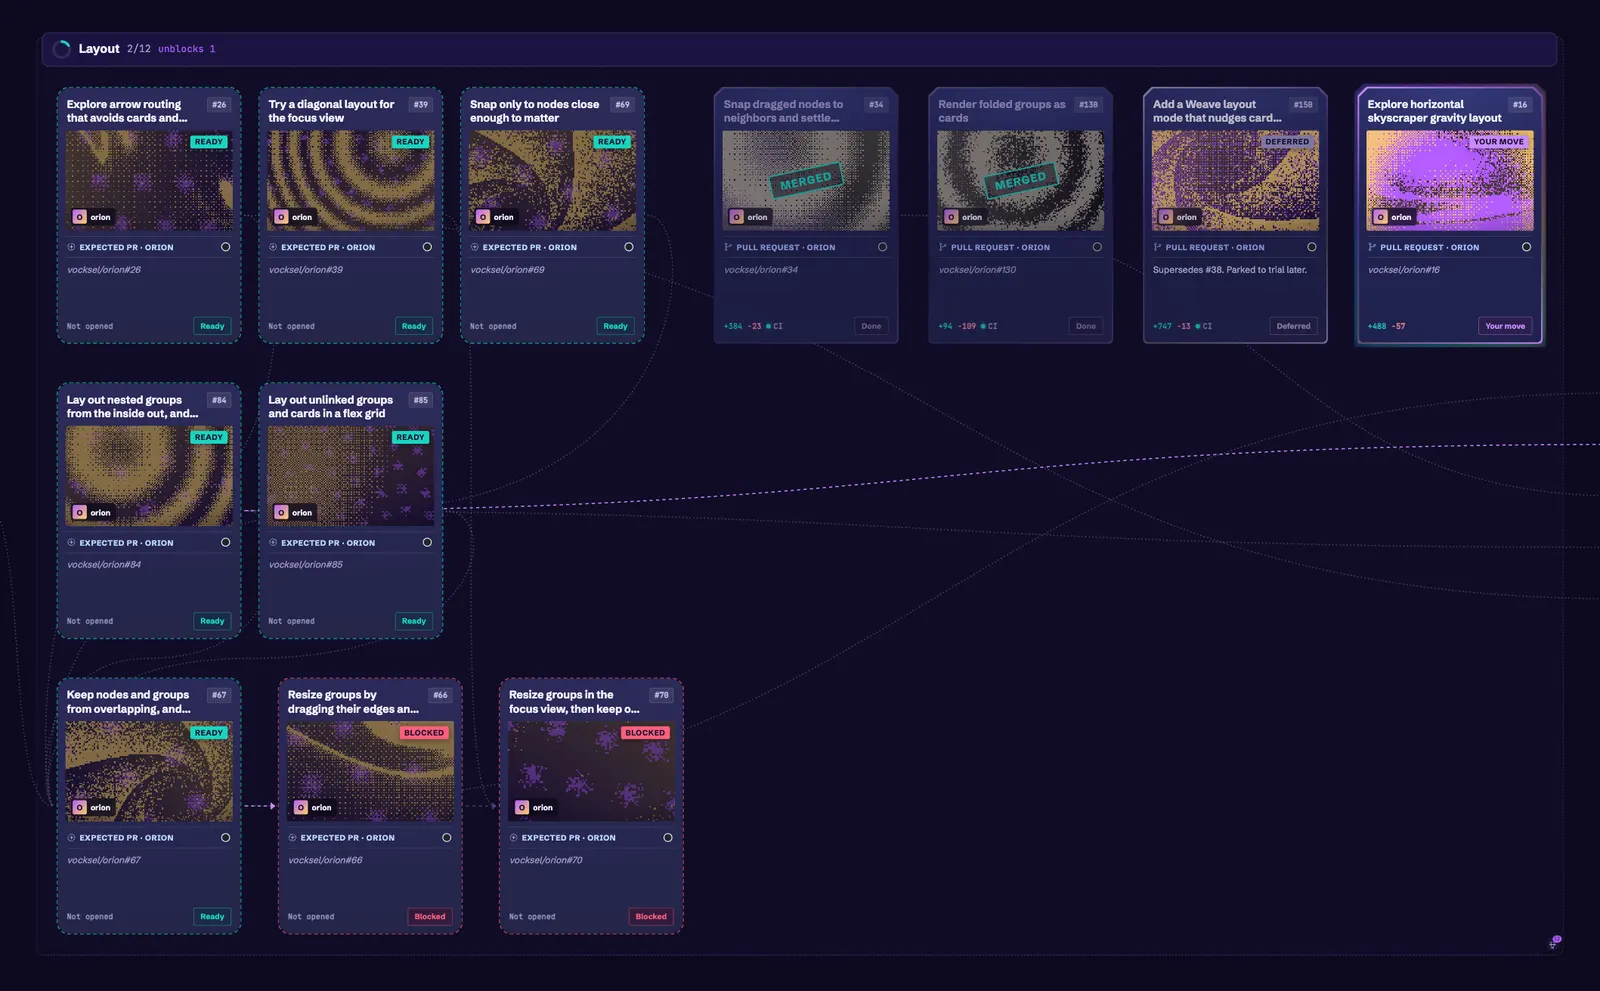Open link vocksel/orion#130
The height and width of the screenshot is (991, 1600).
tap(977, 270)
